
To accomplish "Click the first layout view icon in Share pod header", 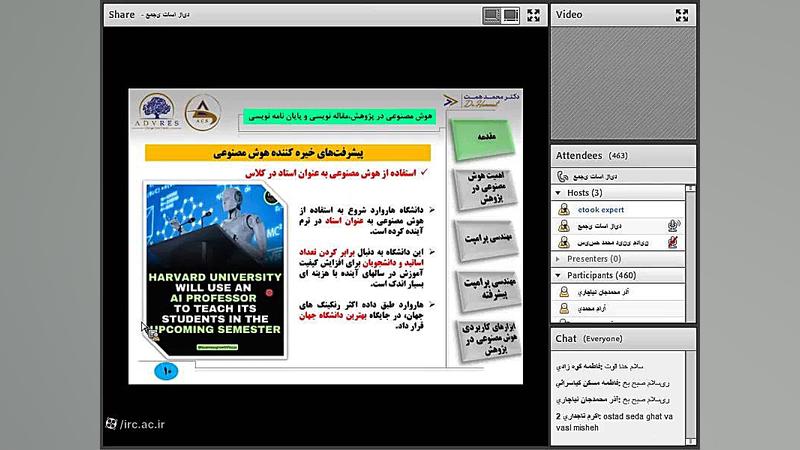I will [x=491, y=15].
